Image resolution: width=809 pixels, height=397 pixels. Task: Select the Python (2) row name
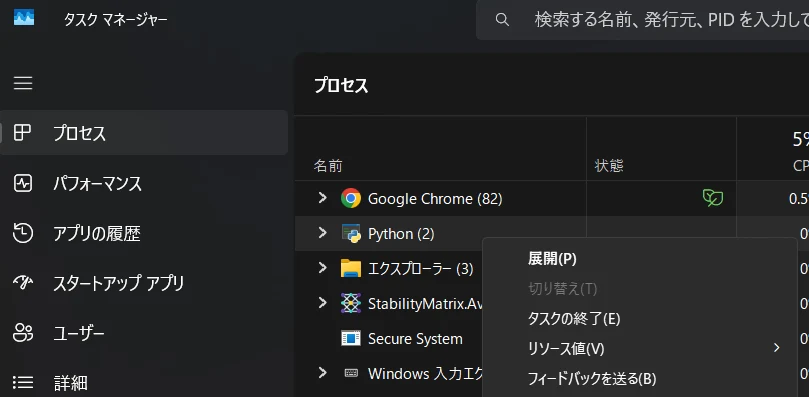(401, 234)
